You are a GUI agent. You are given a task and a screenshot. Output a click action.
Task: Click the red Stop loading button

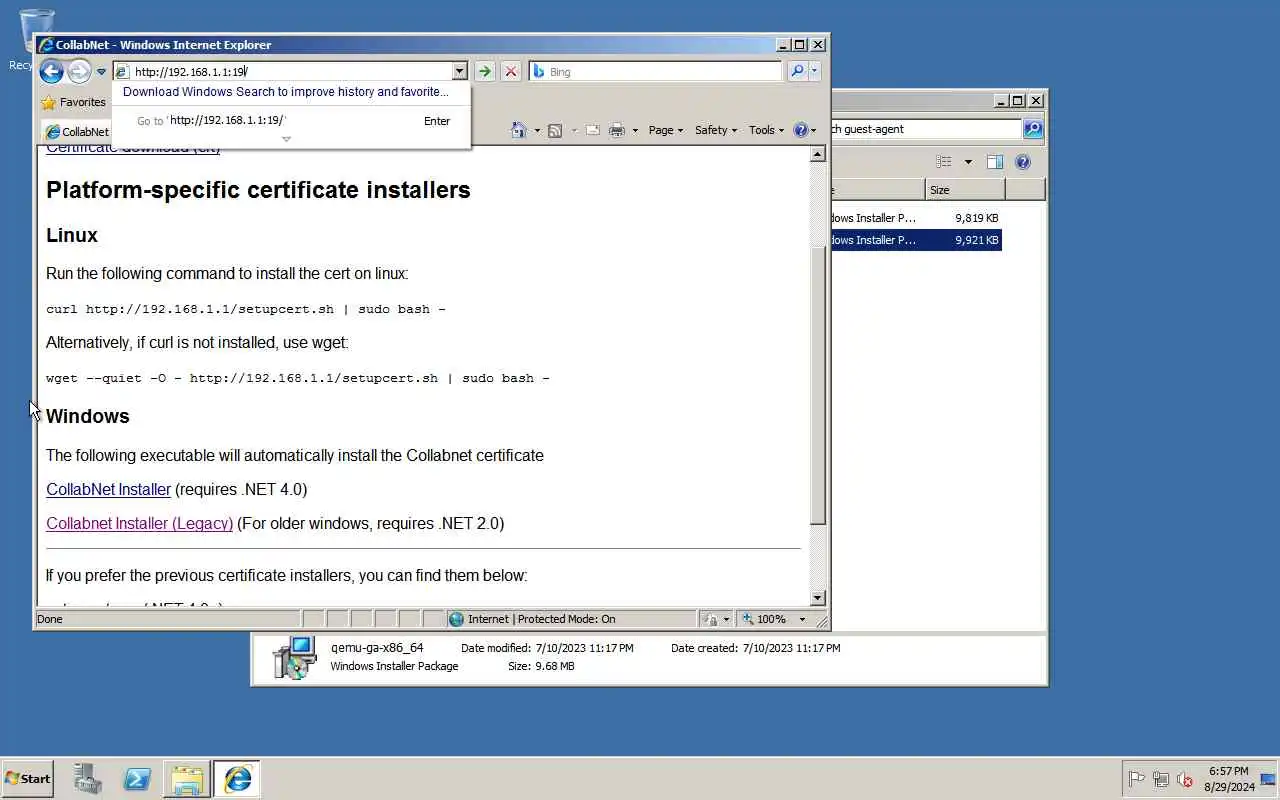pyautogui.click(x=511, y=71)
